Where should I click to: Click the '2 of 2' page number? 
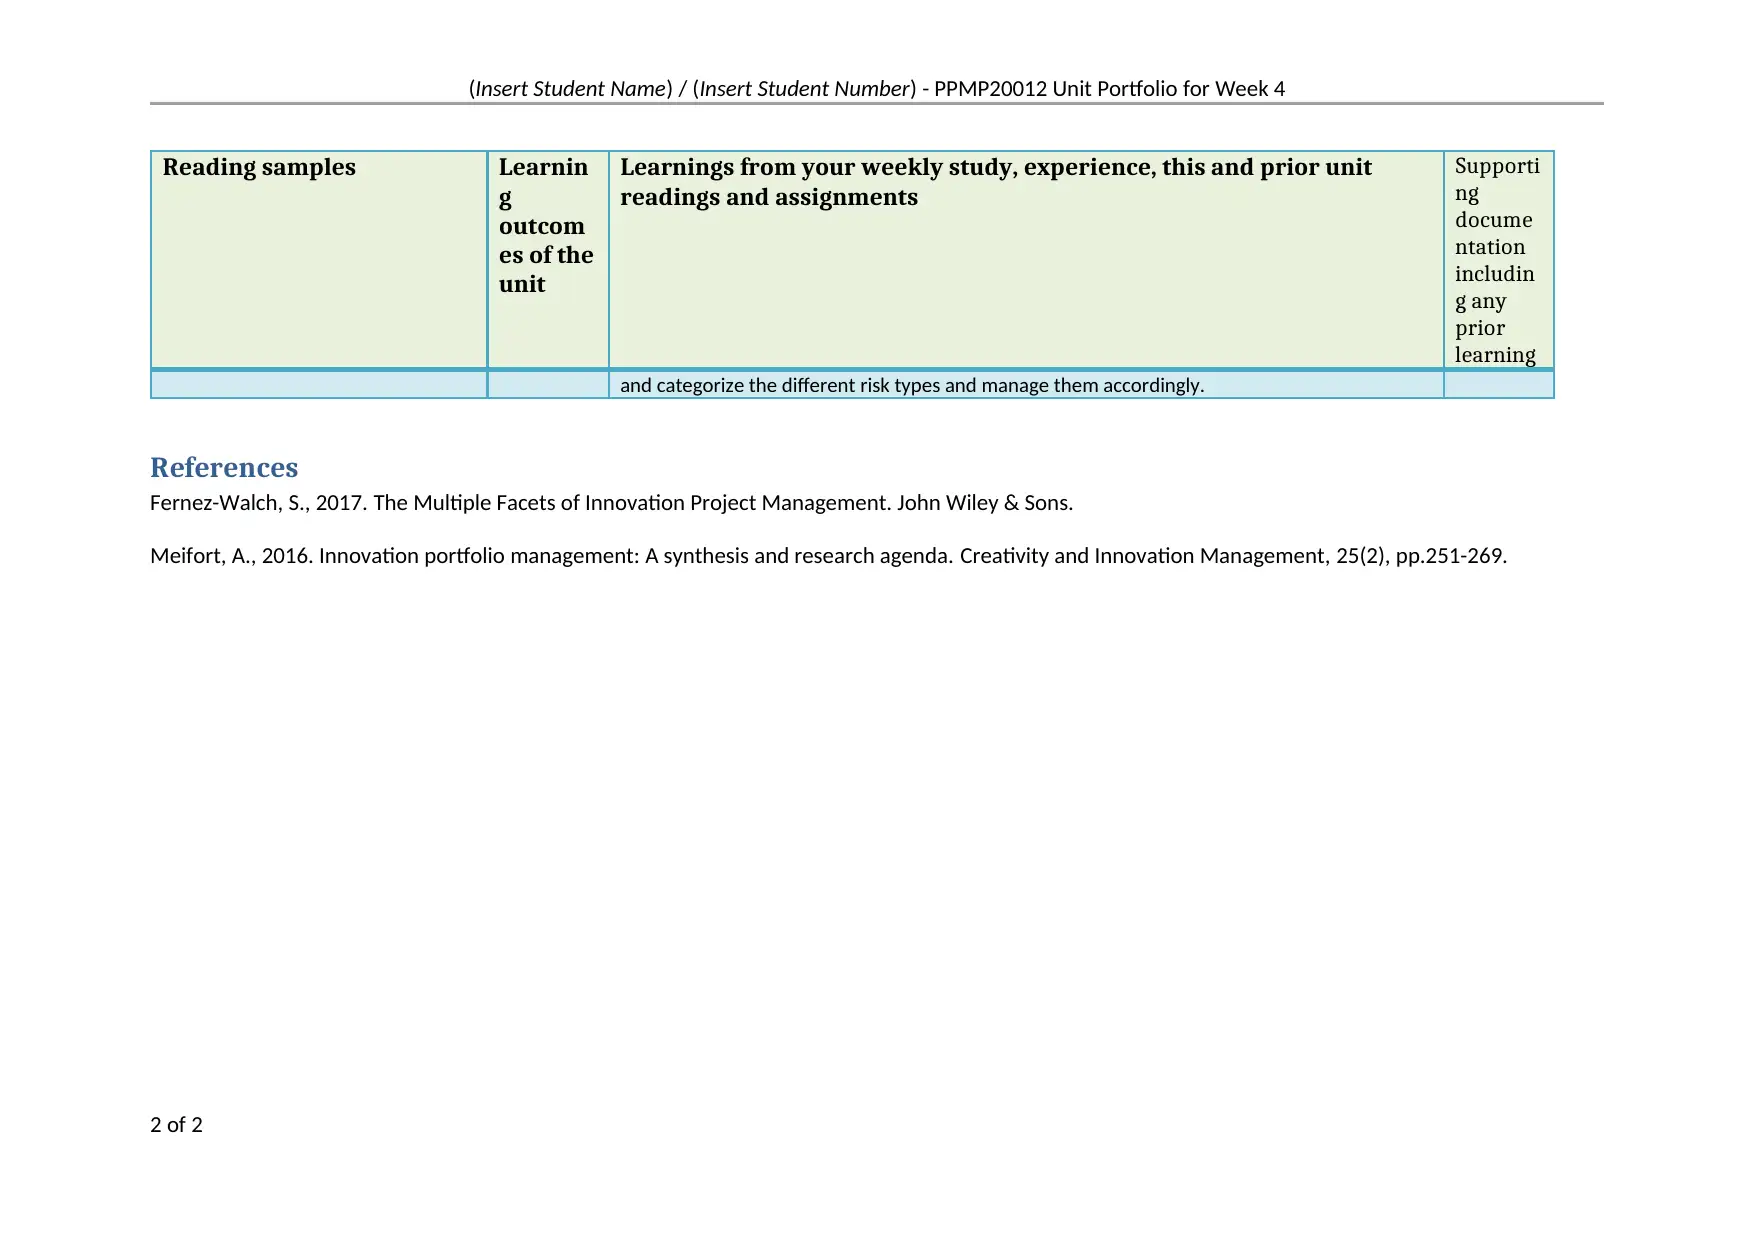point(176,1125)
